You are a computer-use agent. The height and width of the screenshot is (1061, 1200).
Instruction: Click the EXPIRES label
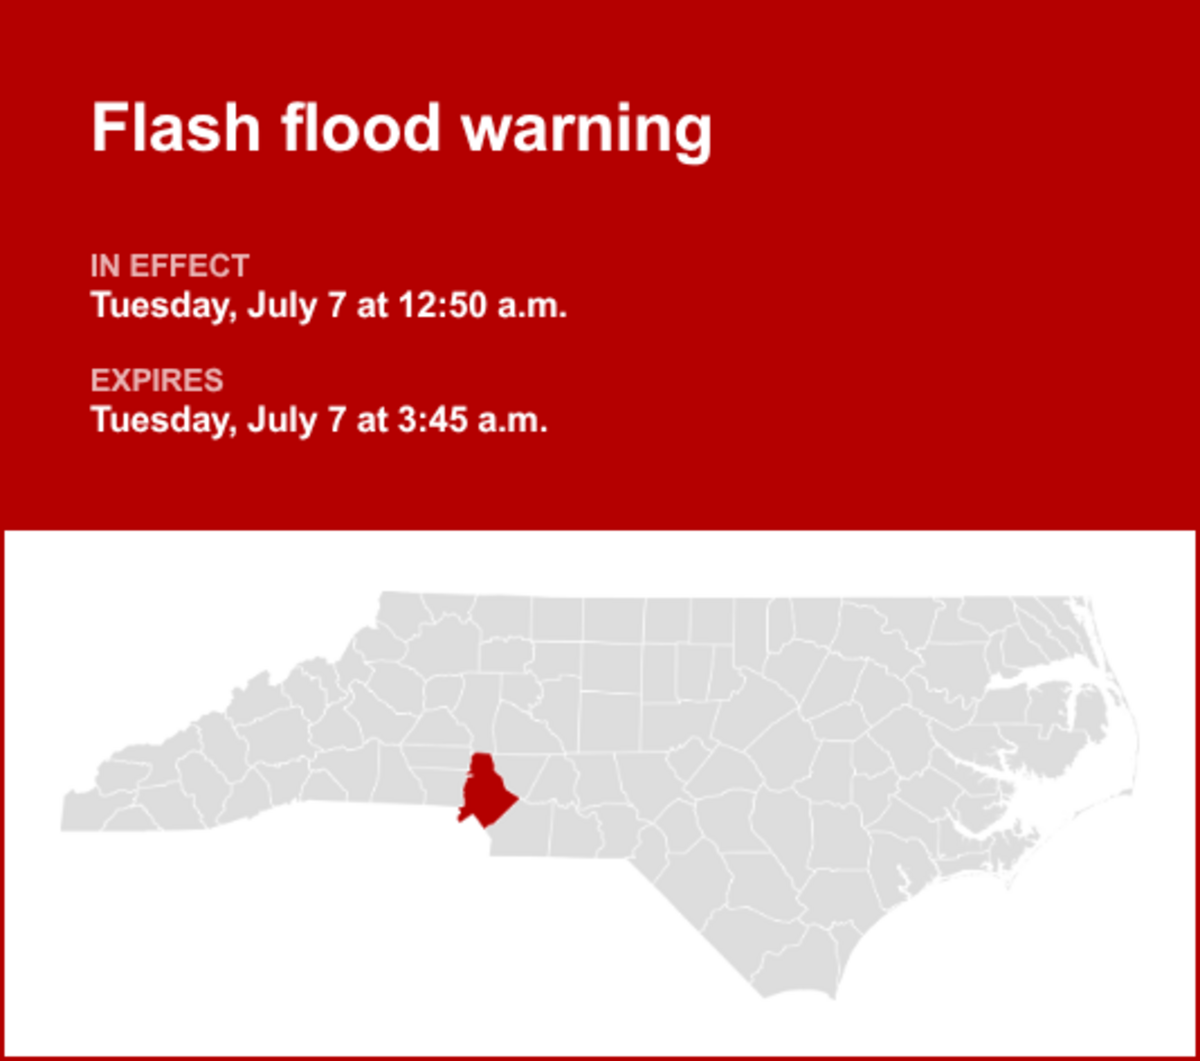coord(157,381)
